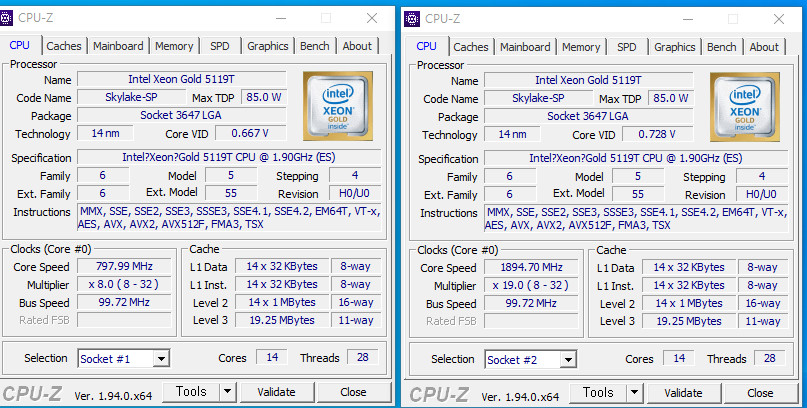The width and height of the screenshot is (807, 408).
Task: Click the CPU-Z app icon in left window title bar
Action: click(6, 18)
